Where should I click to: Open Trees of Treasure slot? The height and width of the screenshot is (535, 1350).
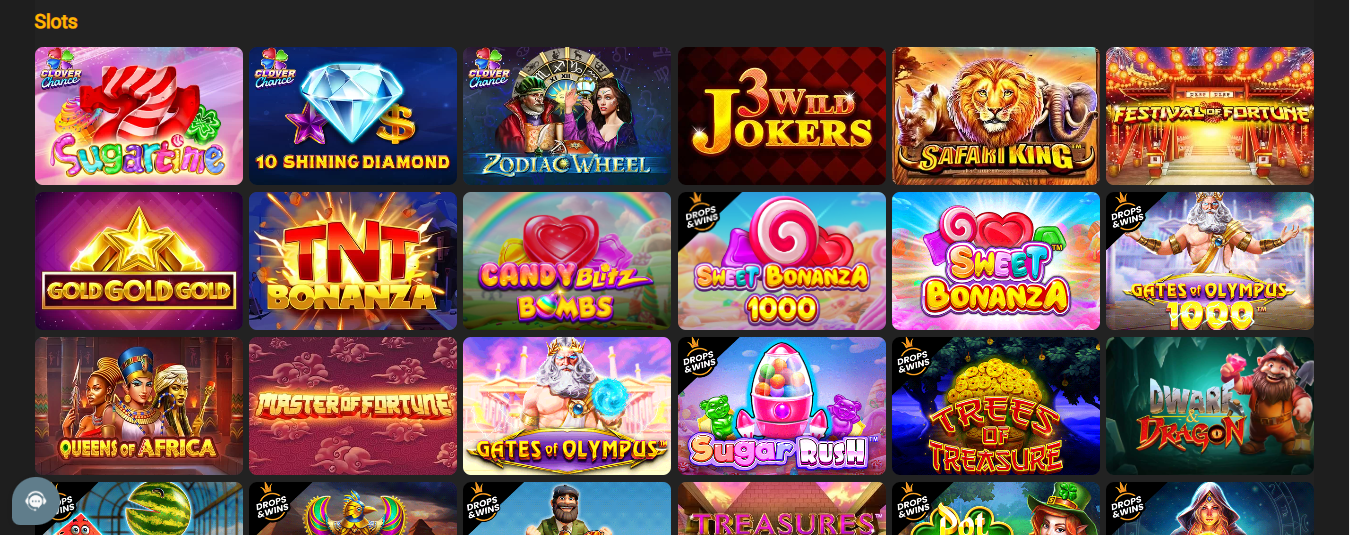[x=996, y=406]
